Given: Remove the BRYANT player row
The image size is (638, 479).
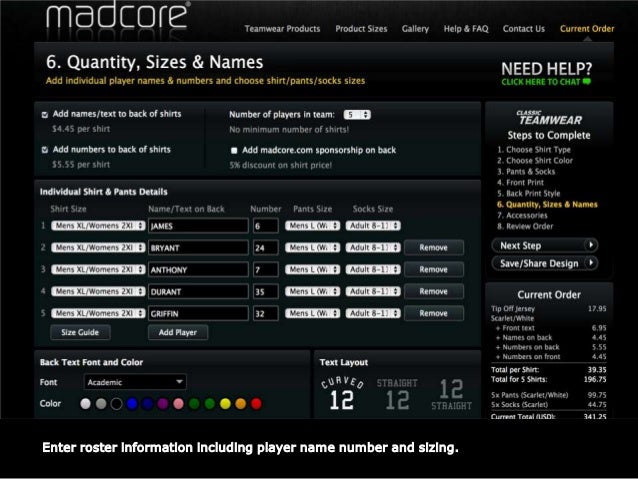Looking at the screenshot, I should [434, 247].
